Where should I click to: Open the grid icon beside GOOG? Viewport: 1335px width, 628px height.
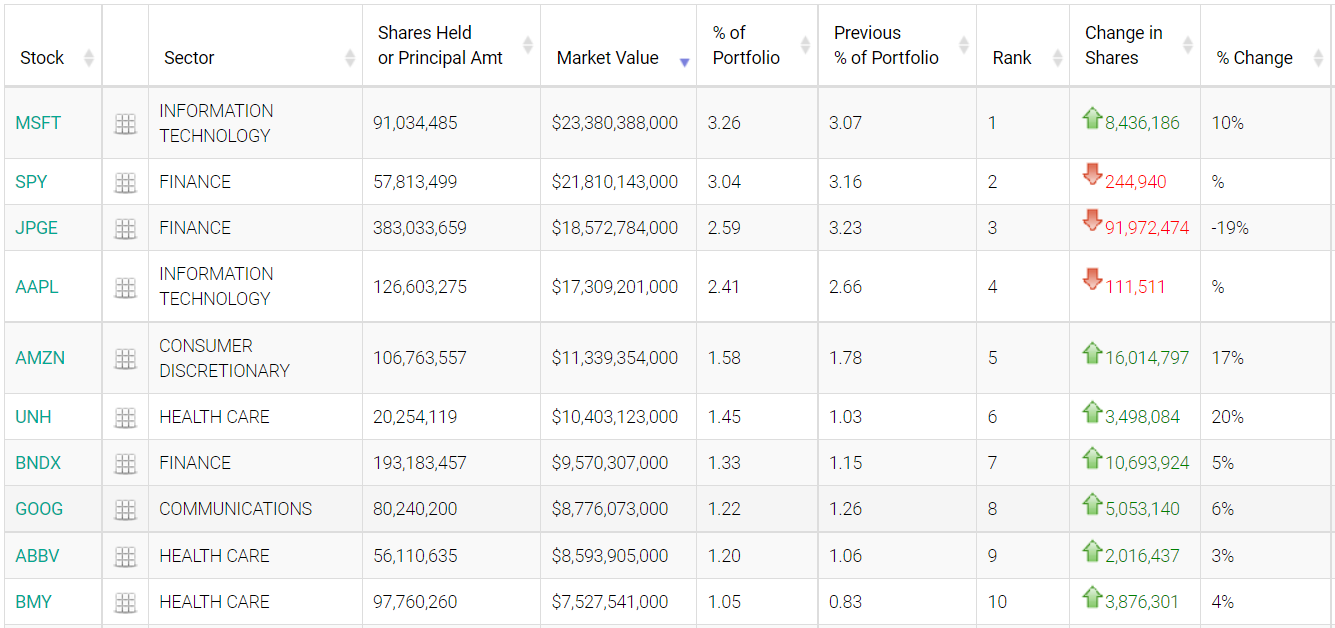point(125,510)
